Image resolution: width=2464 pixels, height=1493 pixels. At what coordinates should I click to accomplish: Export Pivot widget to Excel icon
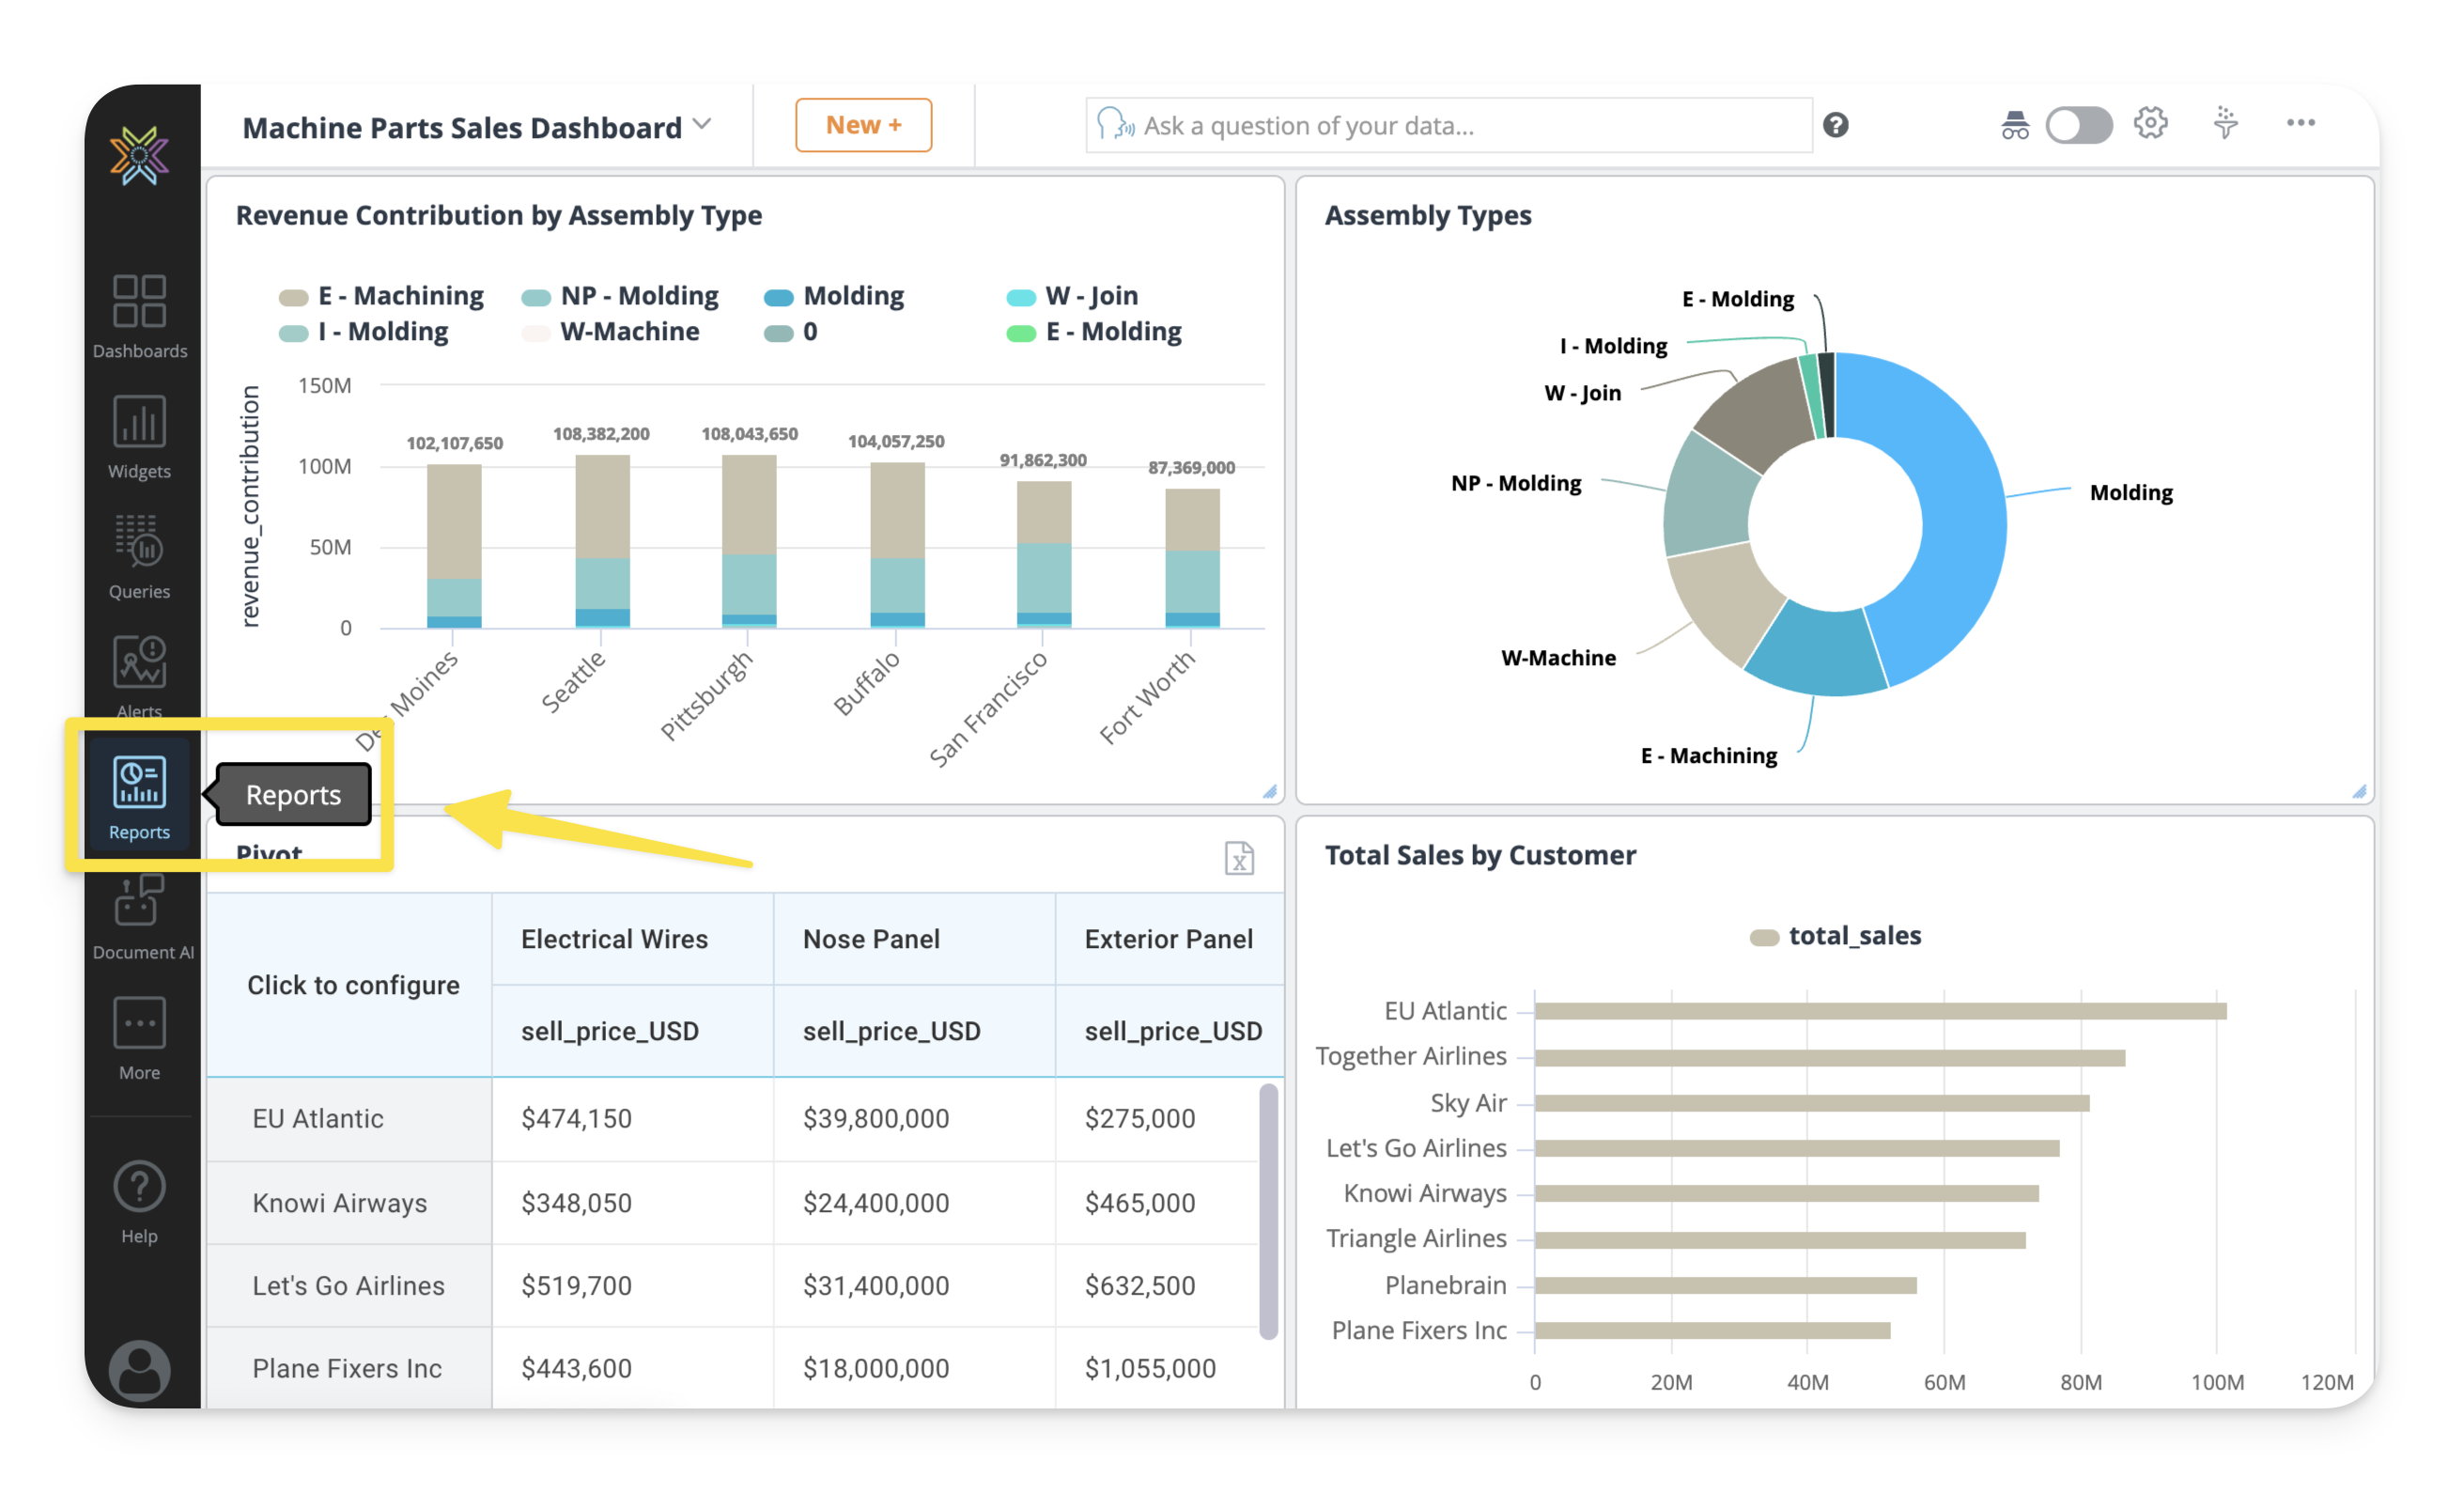1238,857
